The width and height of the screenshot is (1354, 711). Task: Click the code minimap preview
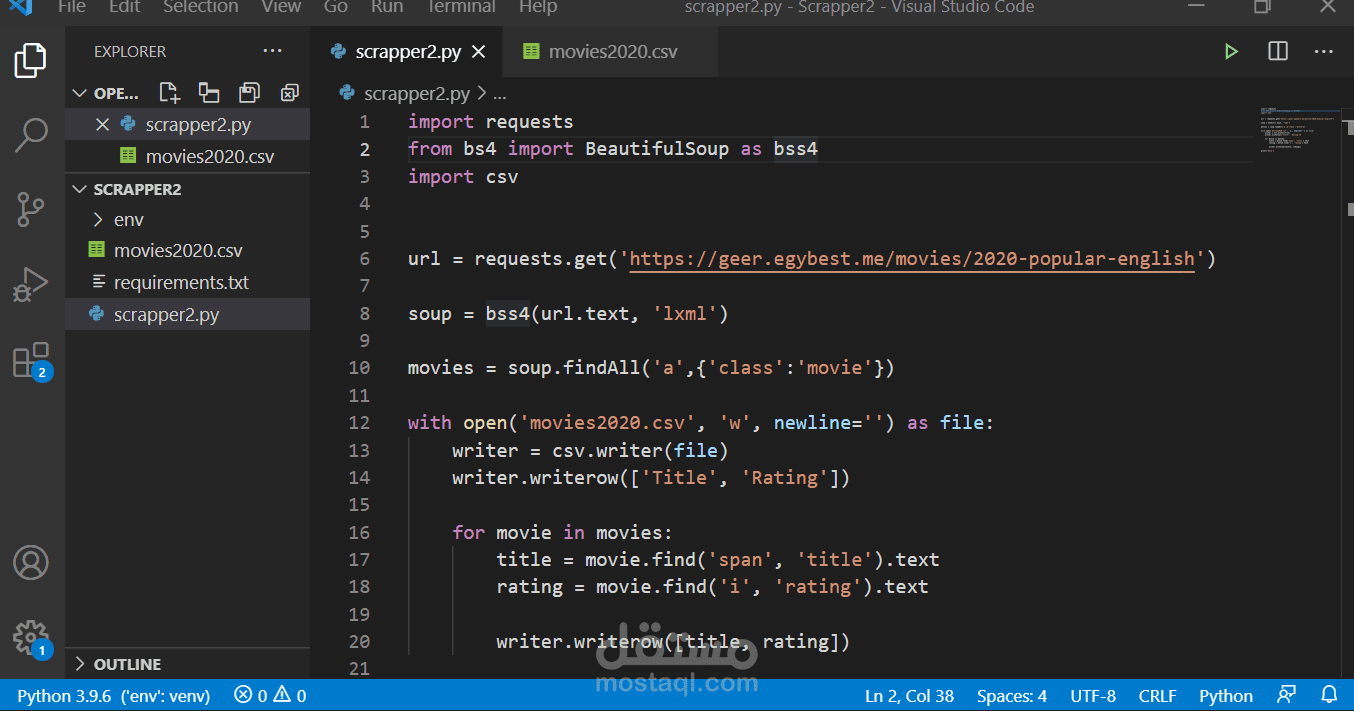(1297, 130)
